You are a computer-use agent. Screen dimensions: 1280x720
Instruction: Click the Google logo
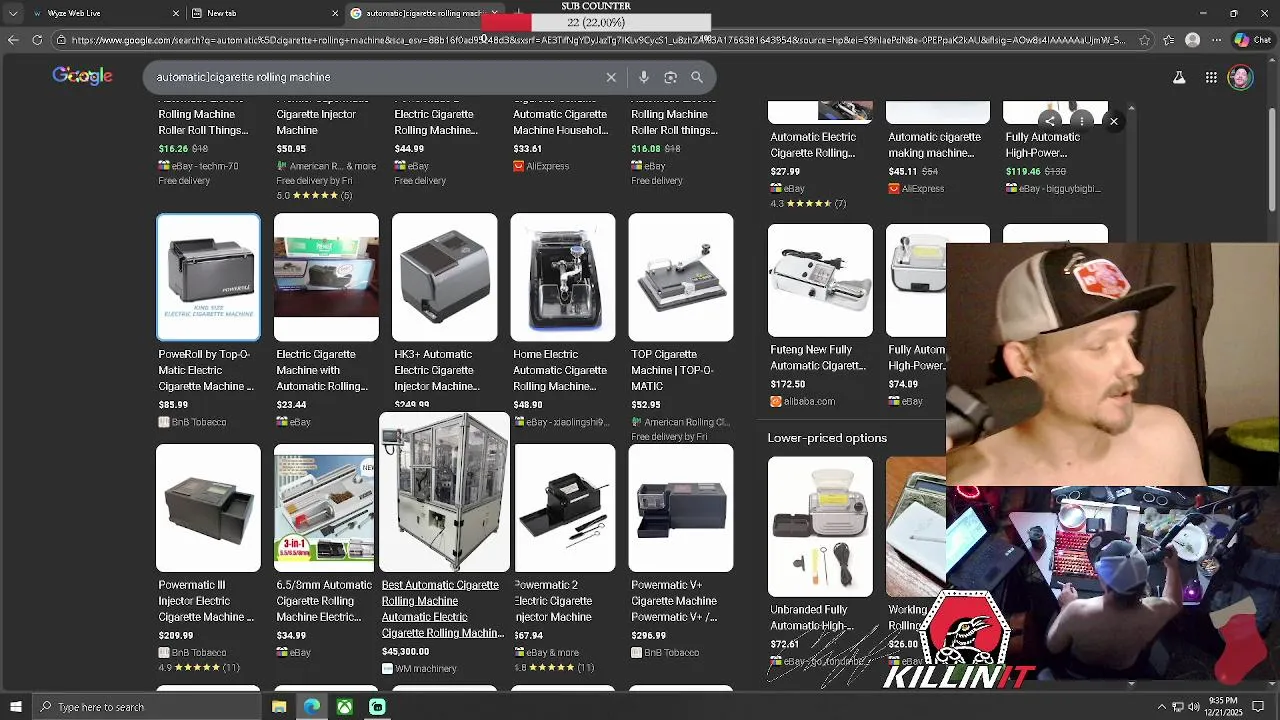[x=82, y=76]
